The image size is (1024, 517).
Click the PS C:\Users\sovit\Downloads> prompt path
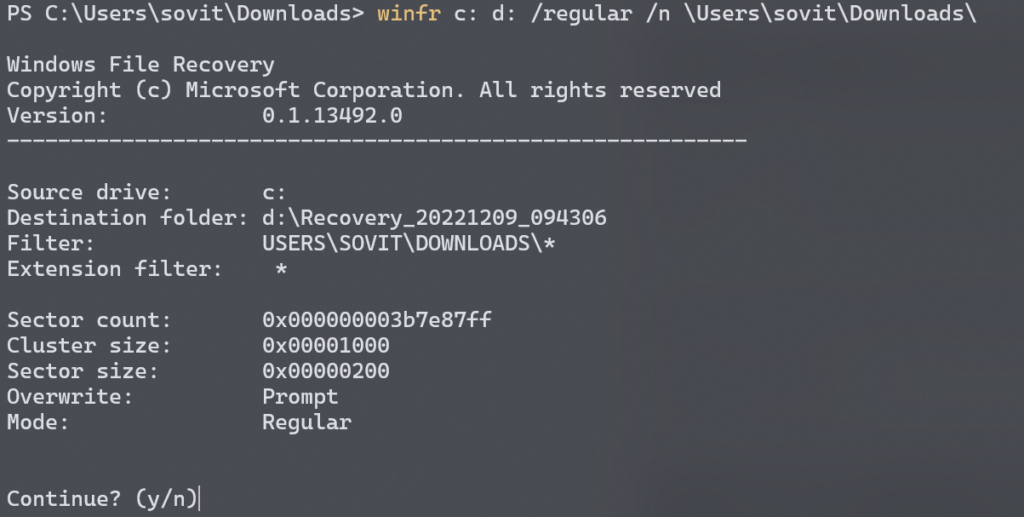(186, 15)
